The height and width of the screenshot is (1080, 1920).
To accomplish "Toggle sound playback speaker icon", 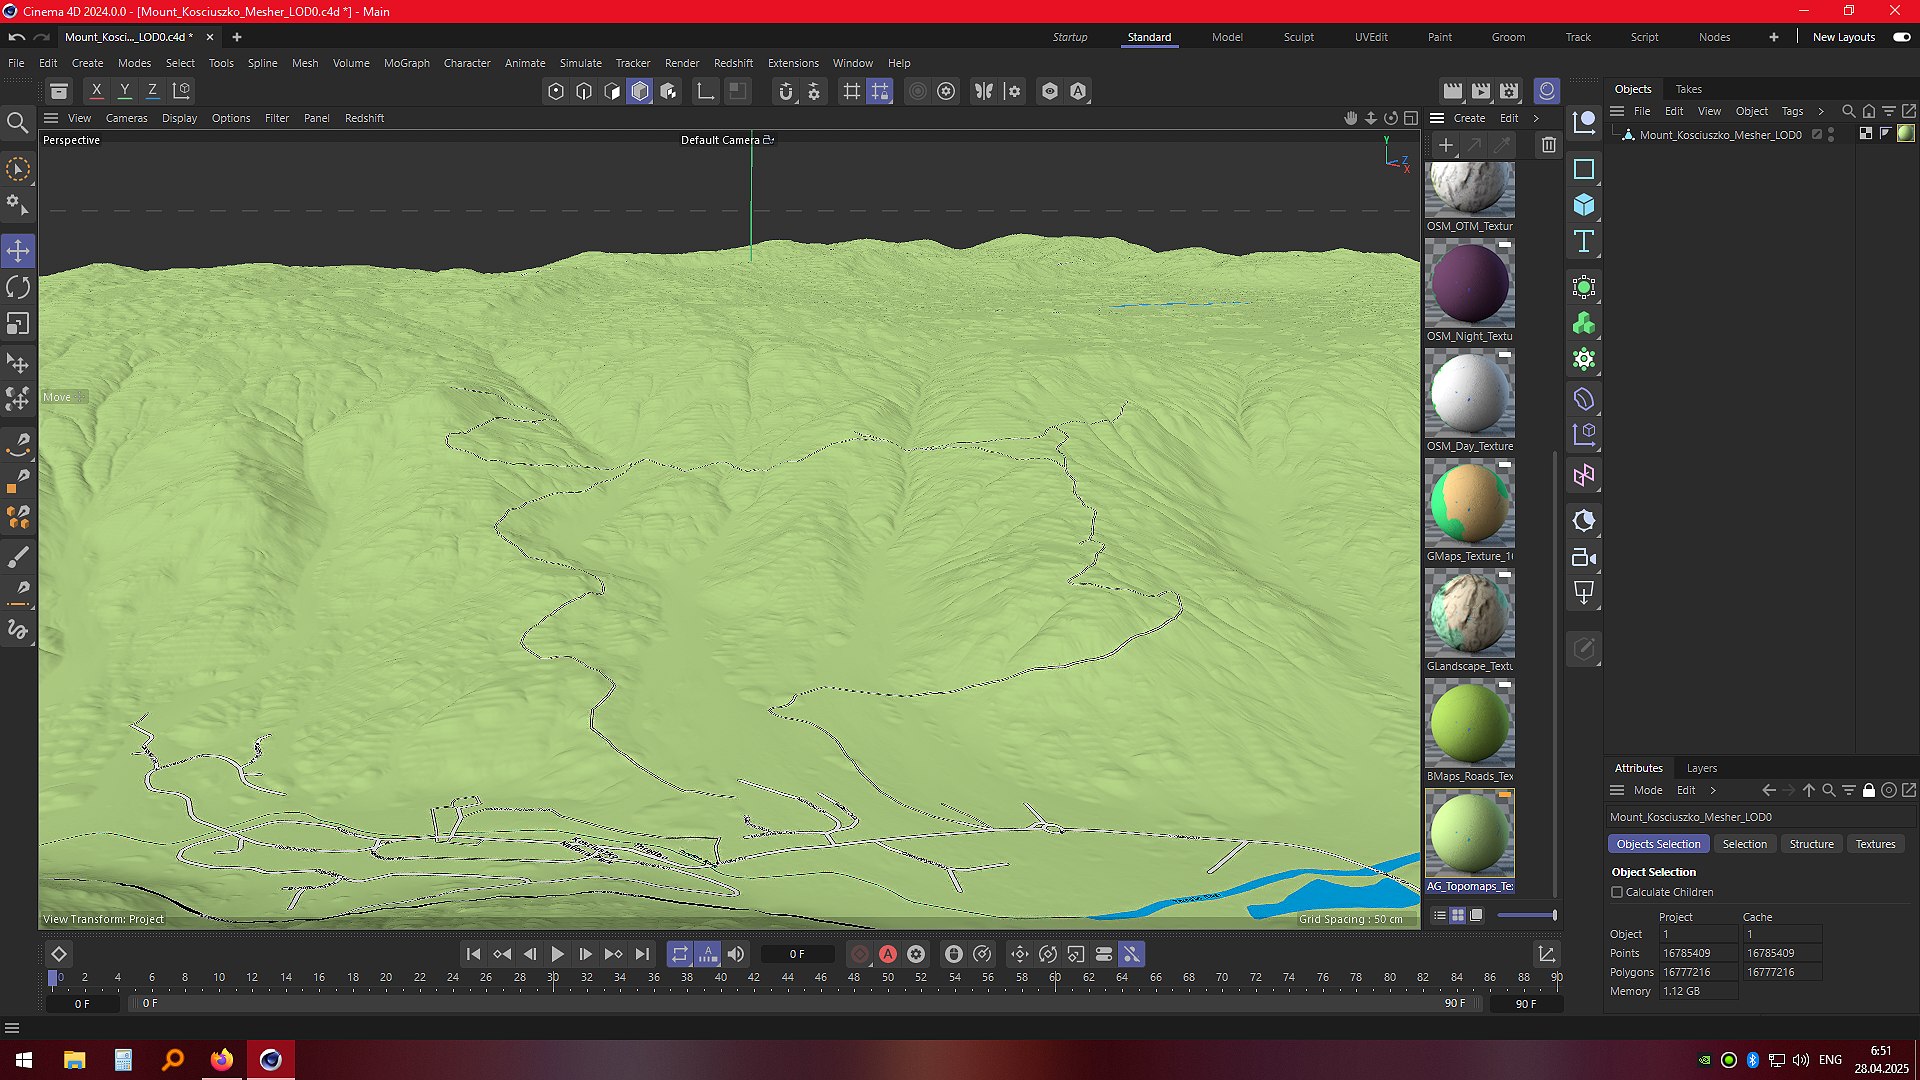I will pyautogui.click(x=736, y=955).
